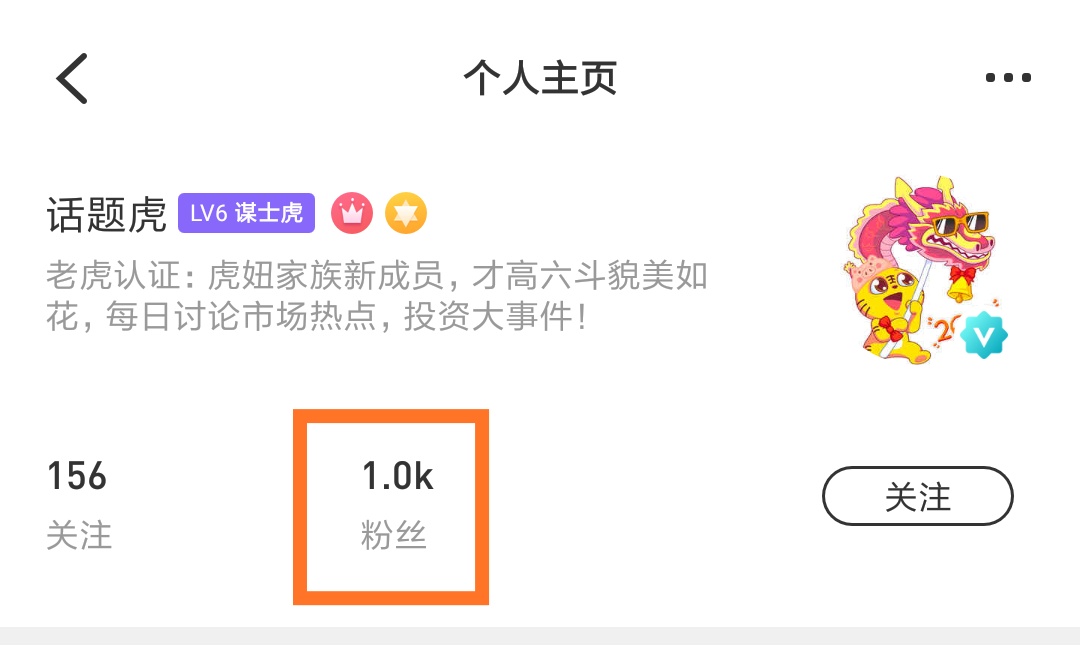1080x656 pixels.
Task: Tap the red bell under the dragon
Action: (961, 284)
